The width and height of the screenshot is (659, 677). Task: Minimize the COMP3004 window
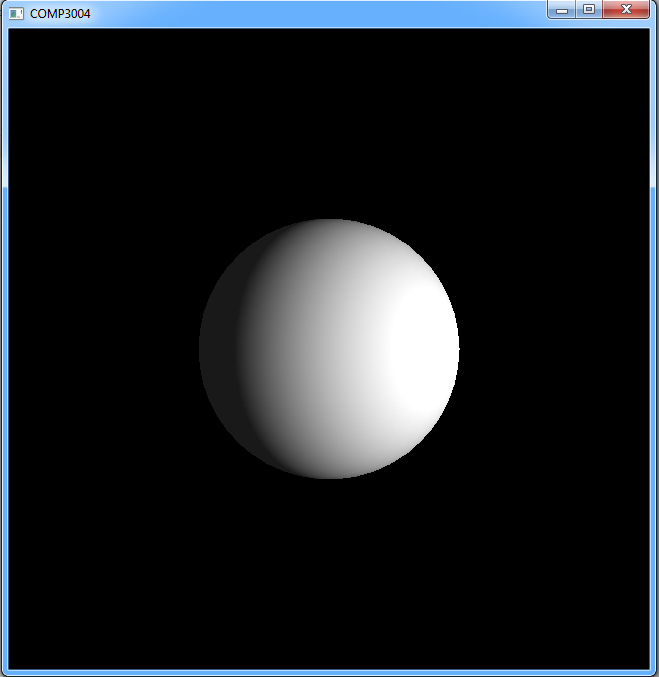[x=562, y=9]
